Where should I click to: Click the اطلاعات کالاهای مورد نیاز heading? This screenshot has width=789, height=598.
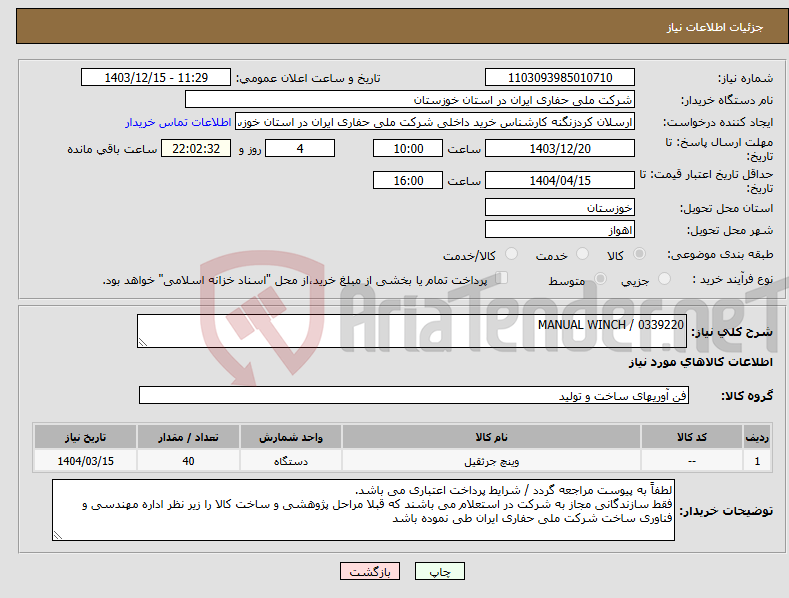(x=700, y=362)
